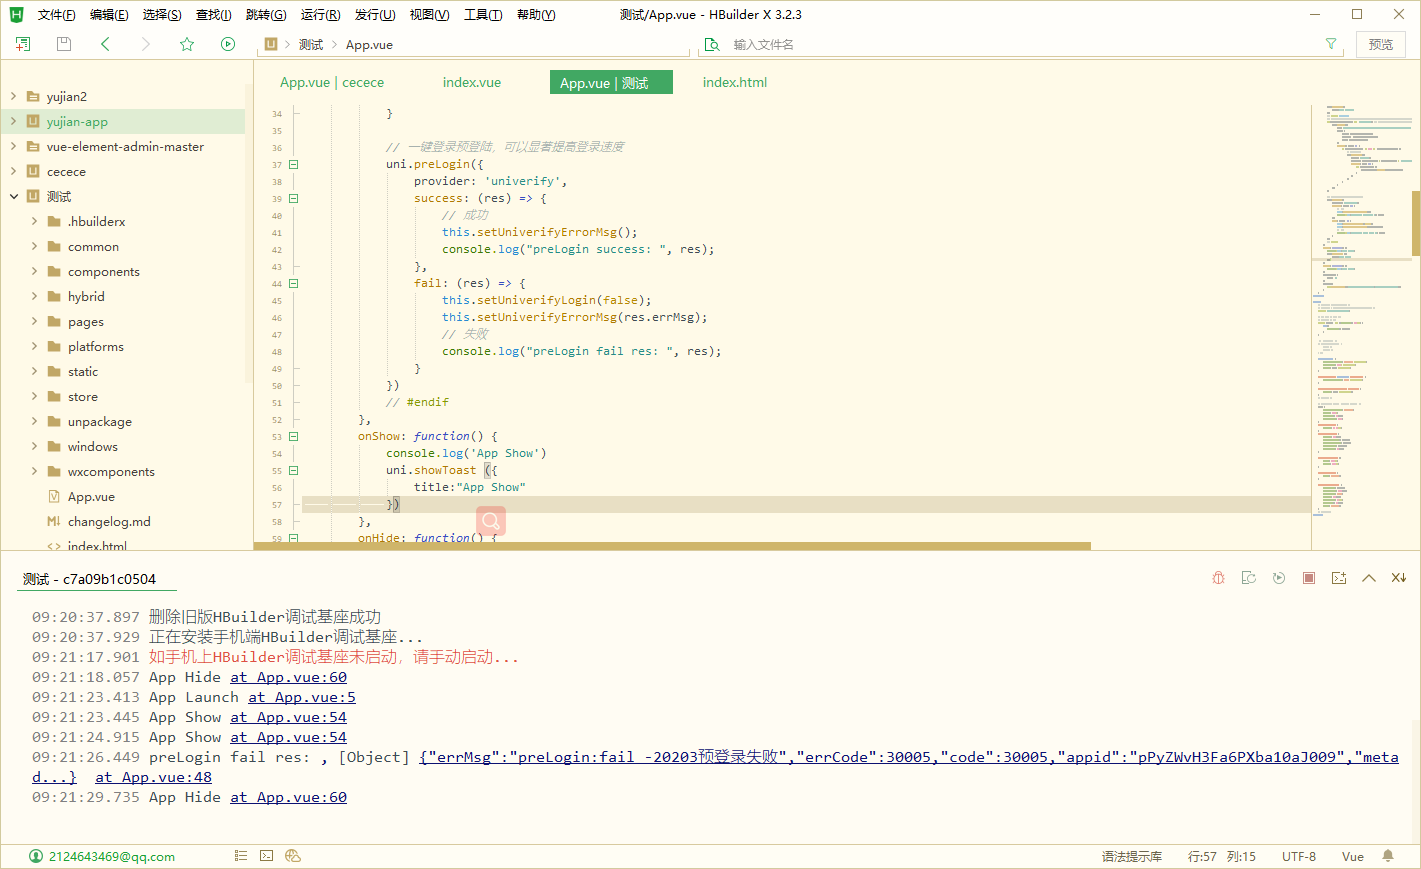Switch to the index.html tab
Screen dimensions: 1421x869
pos(734,83)
